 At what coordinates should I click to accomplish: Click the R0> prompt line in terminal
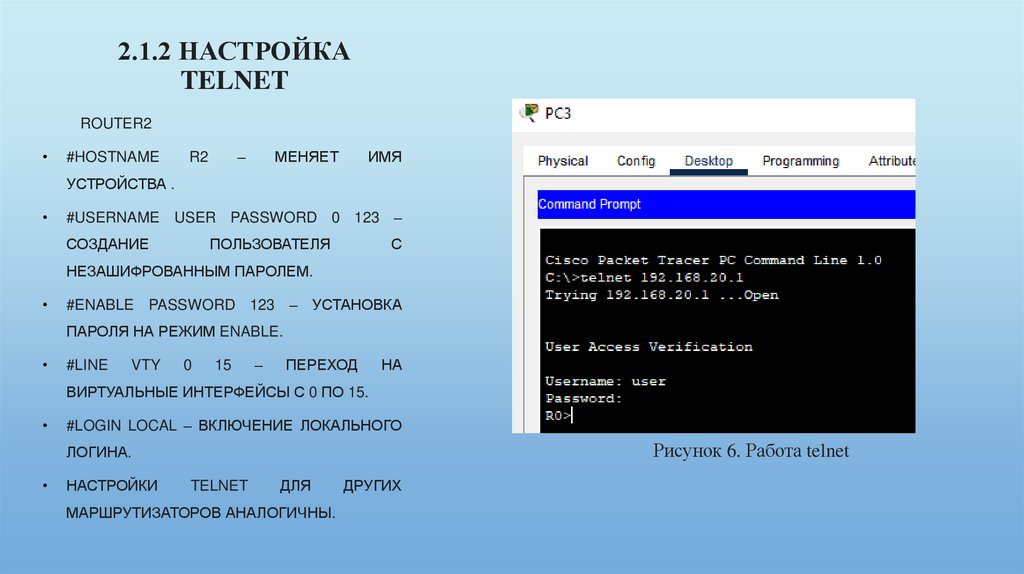pyautogui.click(x=559, y=416)
